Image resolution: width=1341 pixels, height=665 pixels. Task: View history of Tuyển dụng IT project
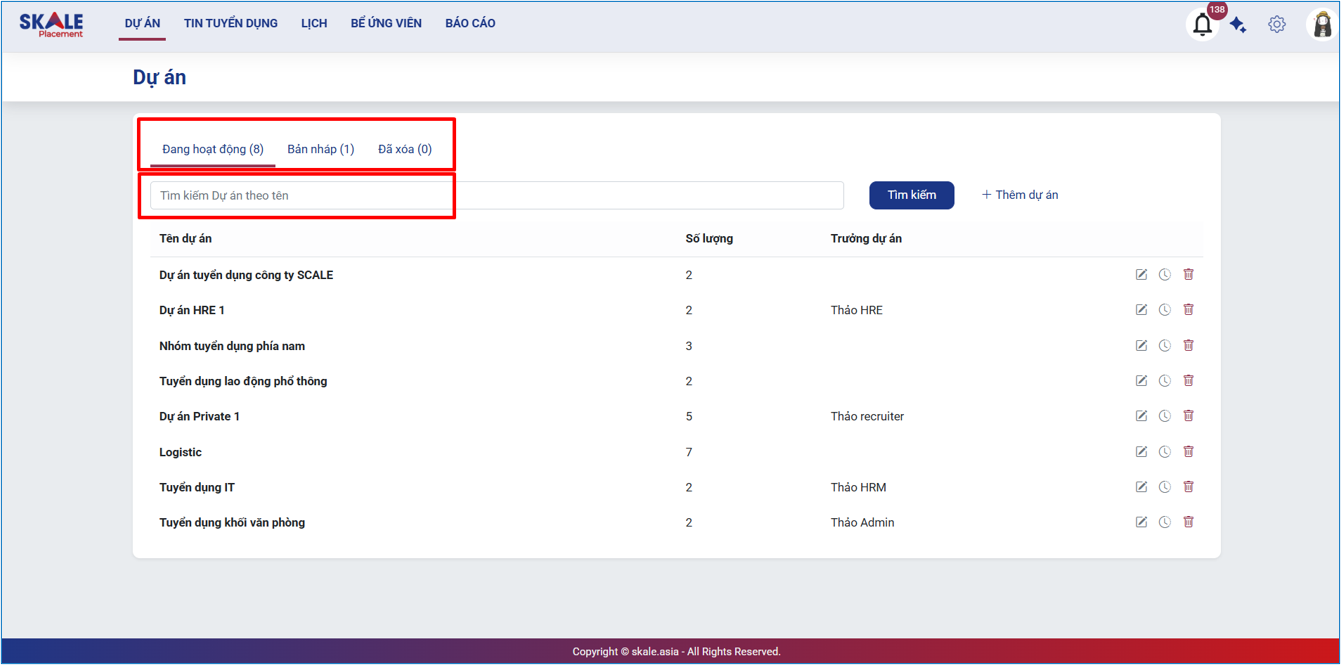coord(1165,487)
